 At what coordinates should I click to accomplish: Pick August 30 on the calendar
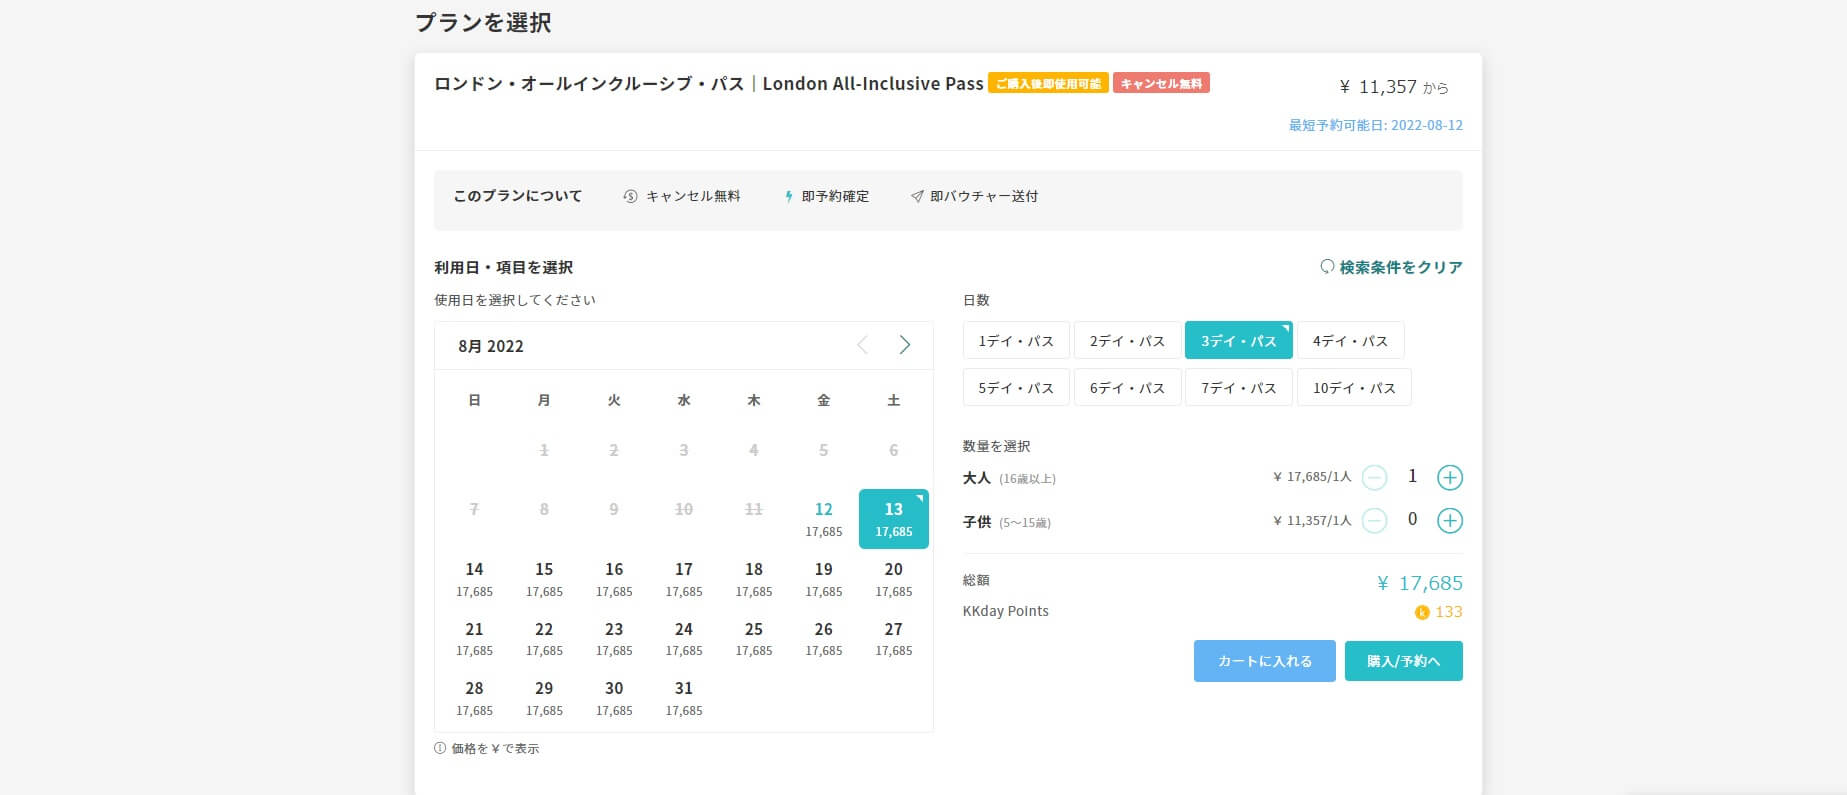614,698
